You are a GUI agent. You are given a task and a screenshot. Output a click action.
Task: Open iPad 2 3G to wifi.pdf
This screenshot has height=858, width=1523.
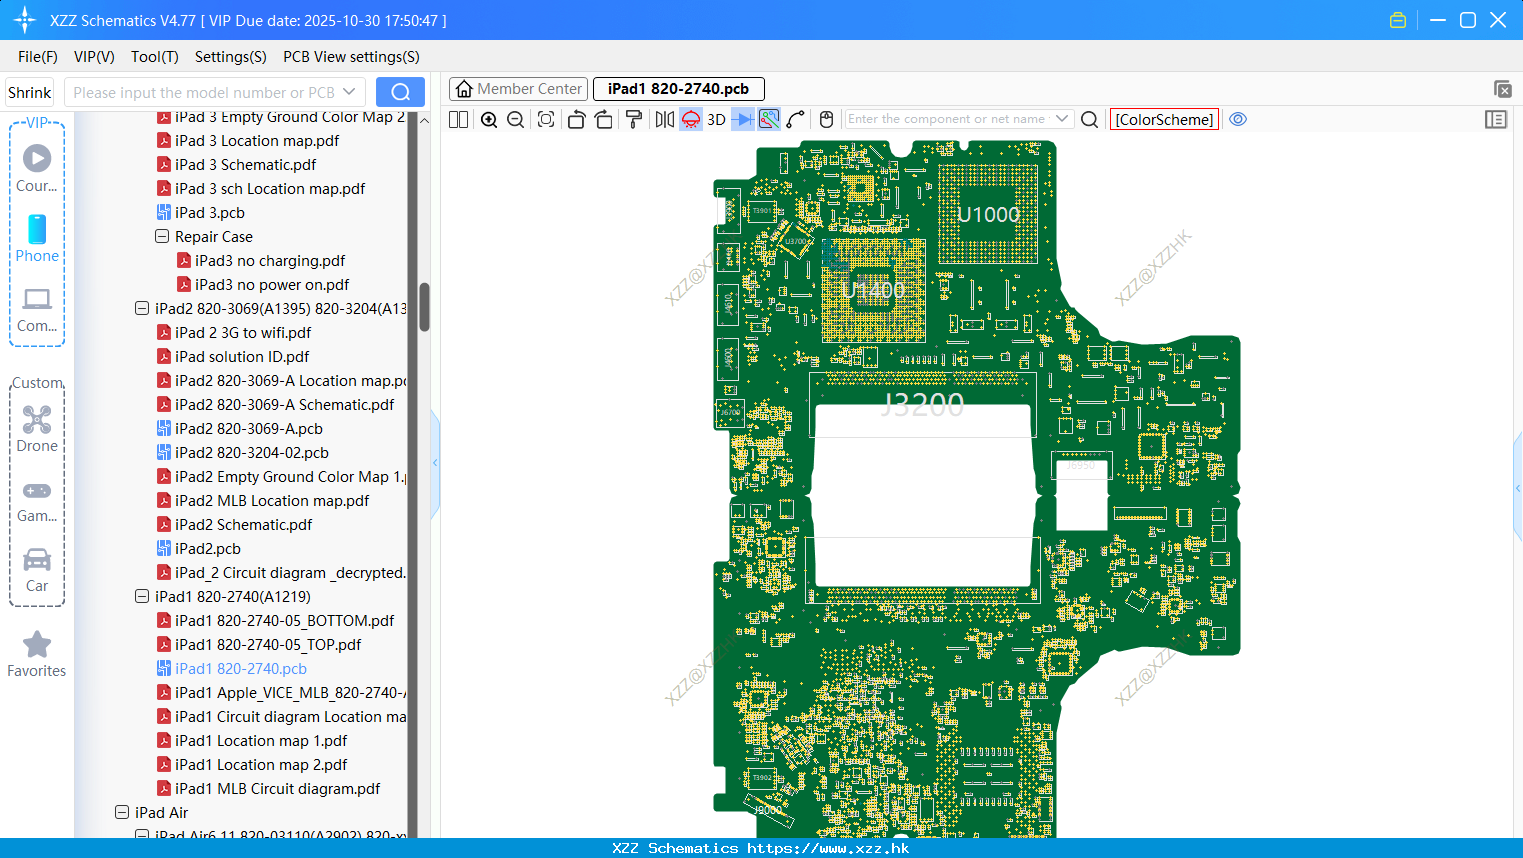click(x=234, y=332)
